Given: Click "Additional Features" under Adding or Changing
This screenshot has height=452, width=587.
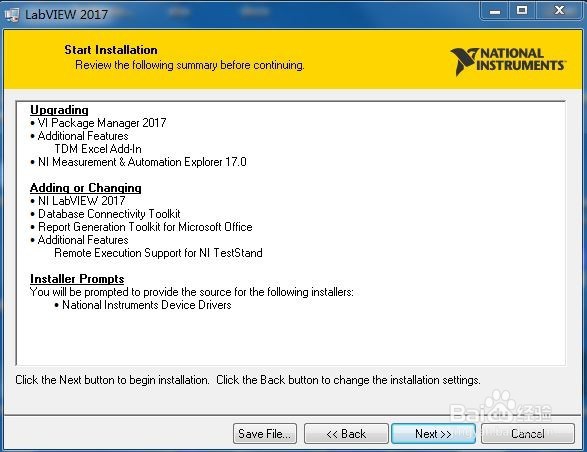Looking at the screenshot, I should 83,240.
